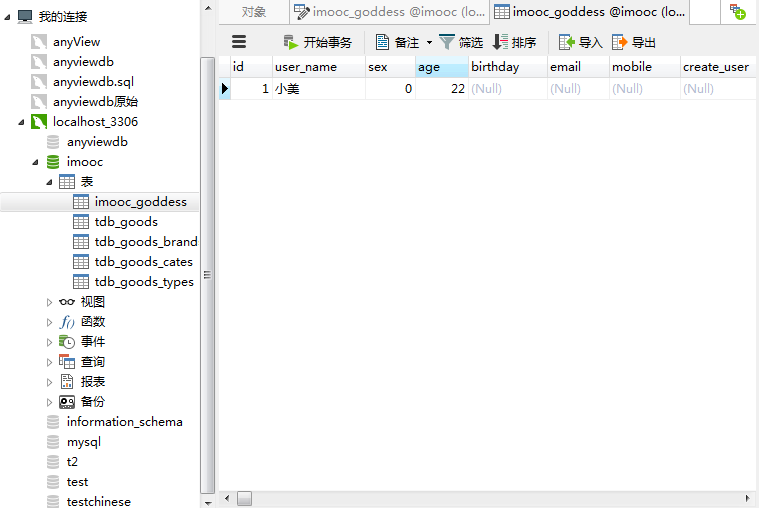The image size is (760, 508).
Task: Expand the 函数 functions node
Action: pos(49,322)
